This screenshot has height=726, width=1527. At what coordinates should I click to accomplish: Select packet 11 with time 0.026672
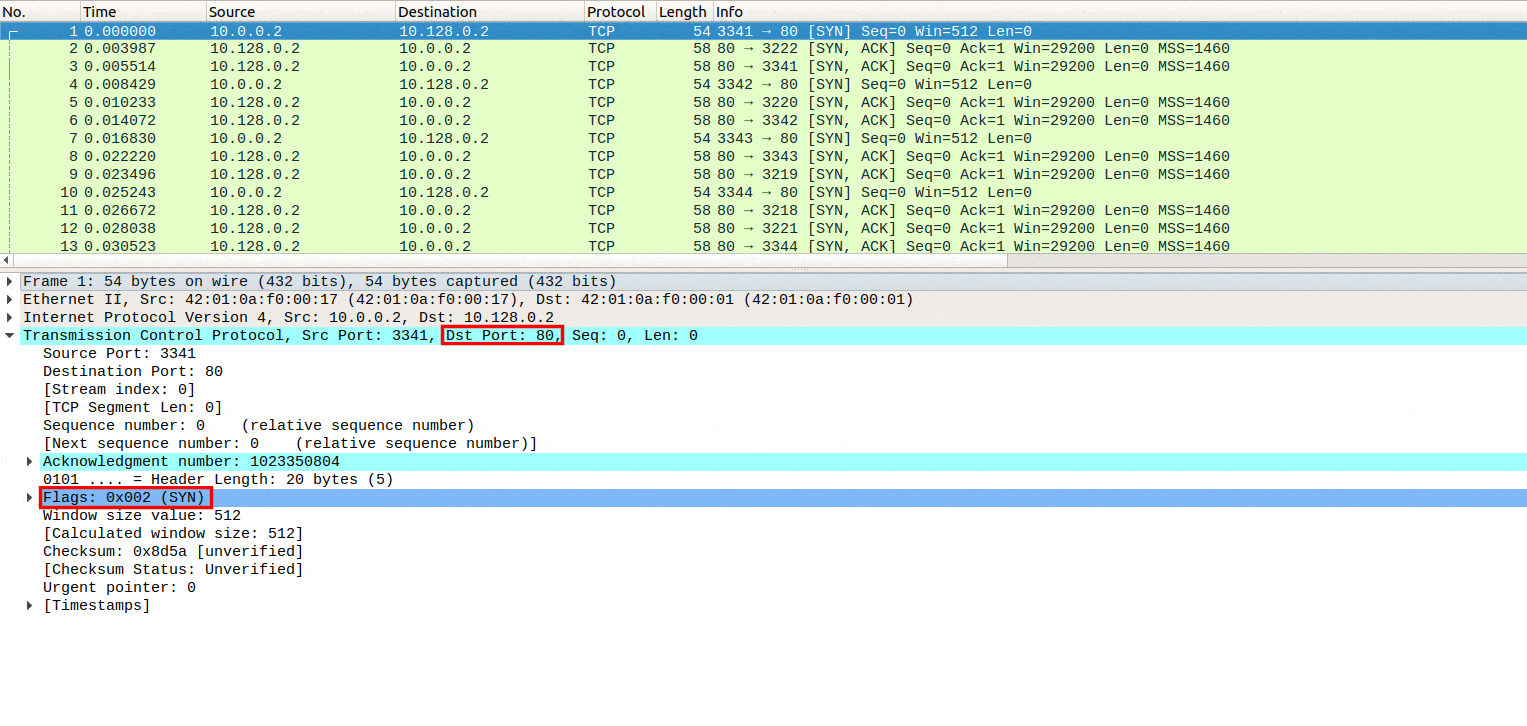[x=763, y=211]
